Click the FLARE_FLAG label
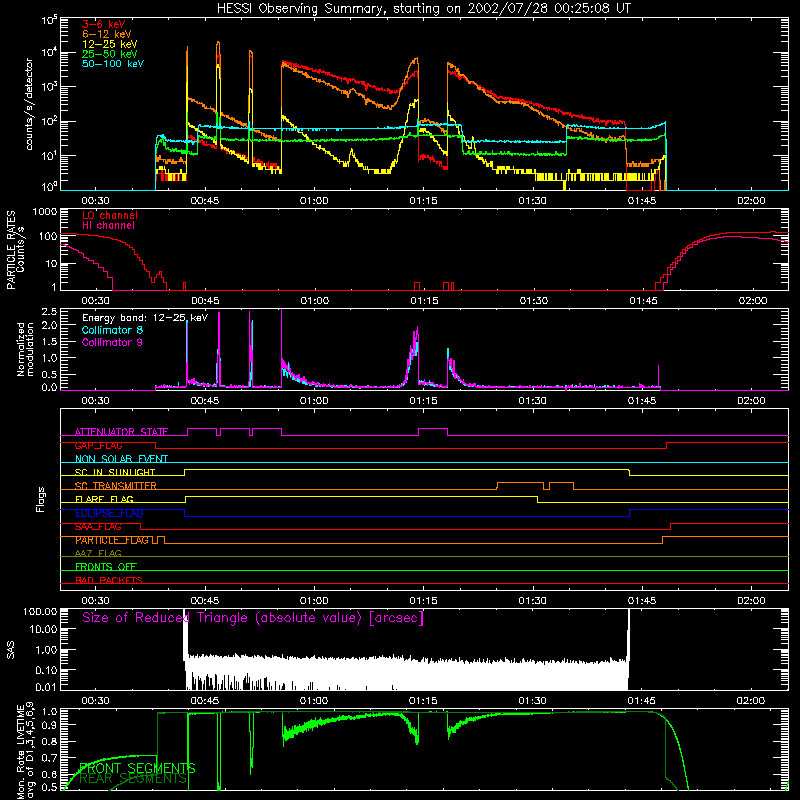The width and height of the screenshot is (800, 800). click(x=104, y=499)
